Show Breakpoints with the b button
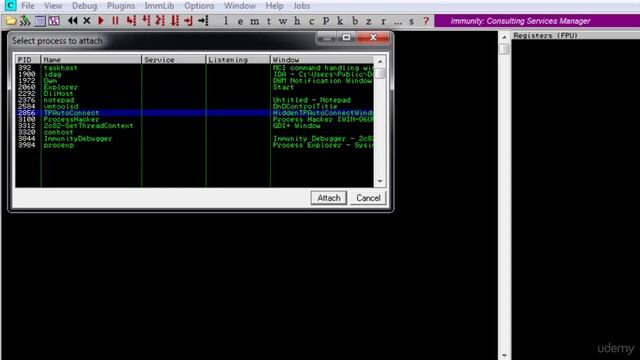 [354, 21]
